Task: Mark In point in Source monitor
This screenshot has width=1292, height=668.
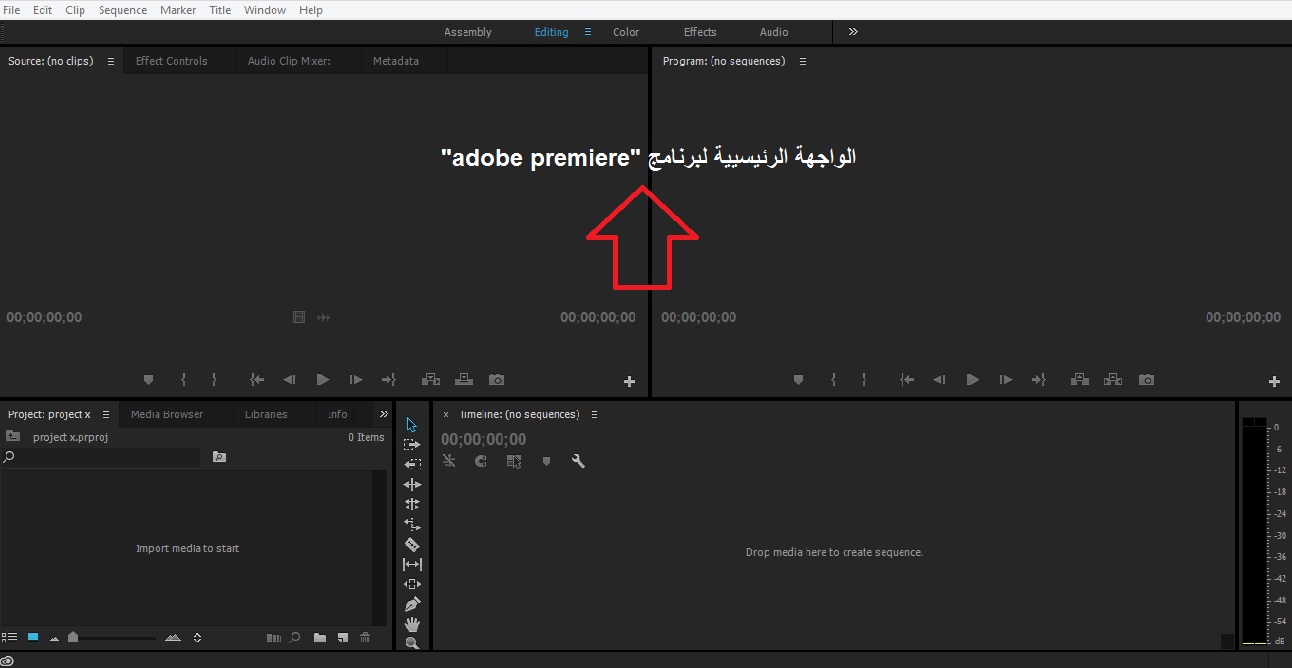Action: (183, 380)
